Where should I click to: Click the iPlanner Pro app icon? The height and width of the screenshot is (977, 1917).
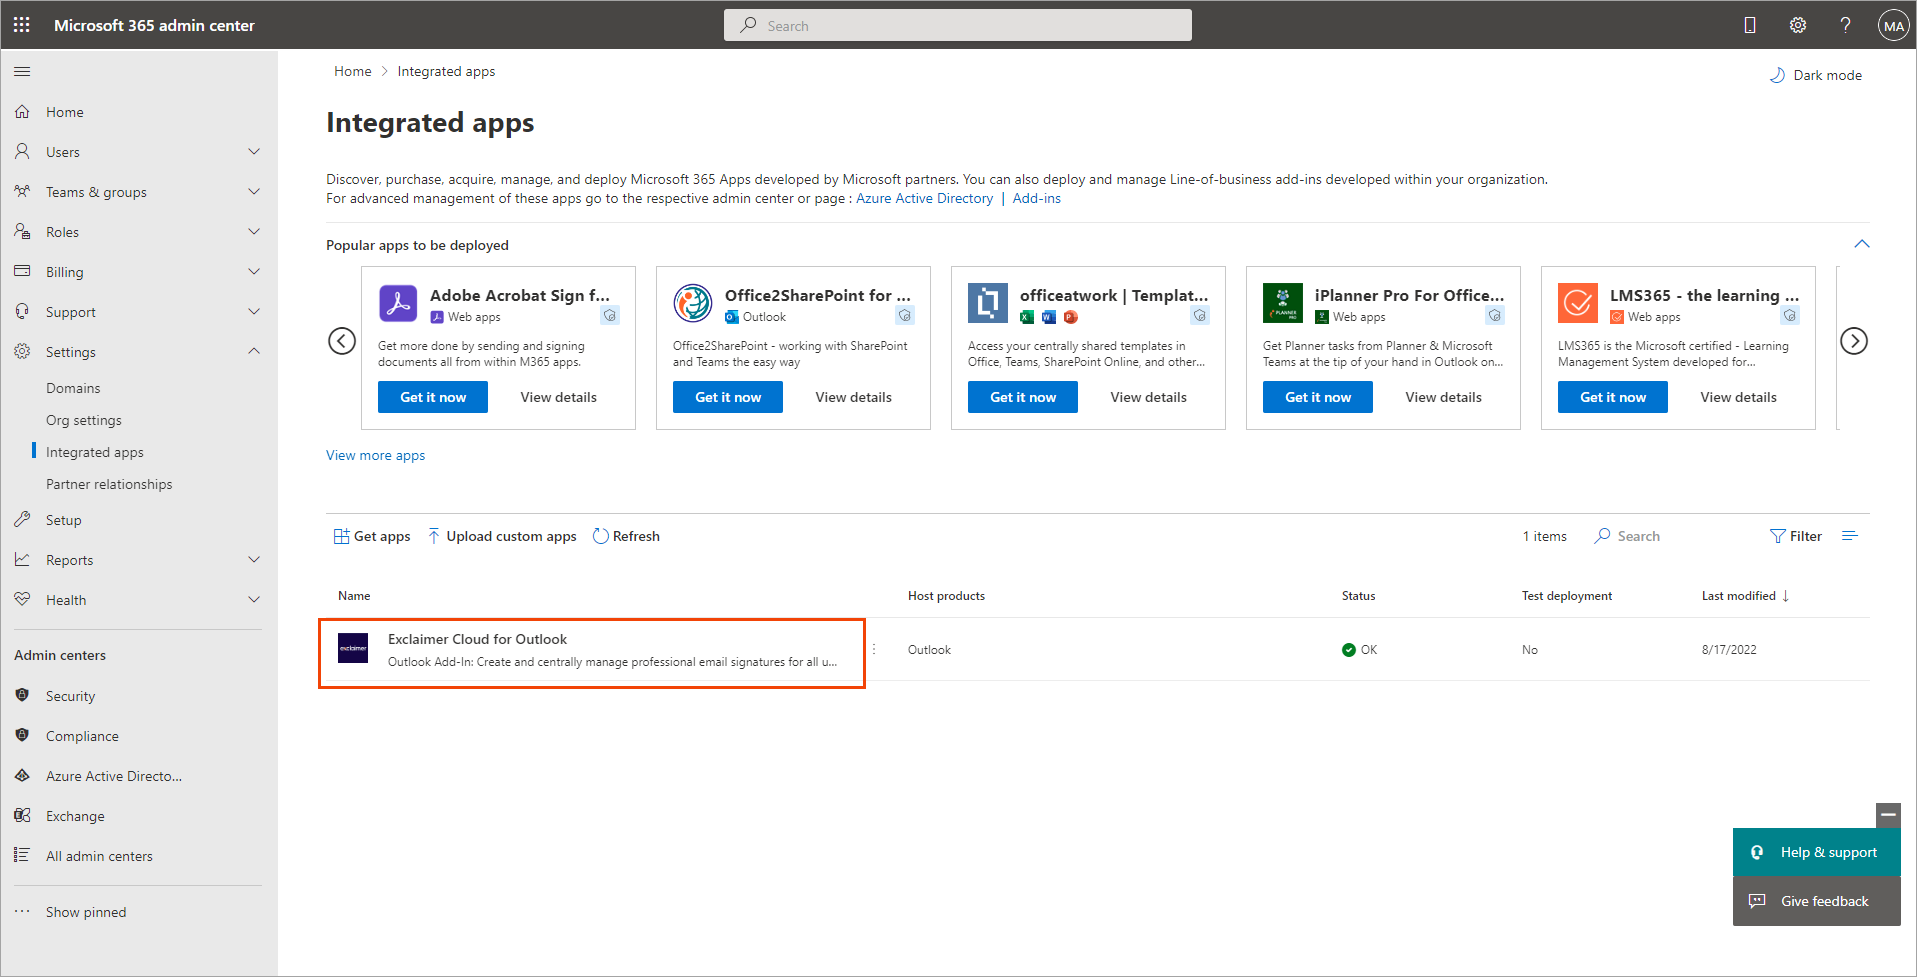[x=1283, y=303]
